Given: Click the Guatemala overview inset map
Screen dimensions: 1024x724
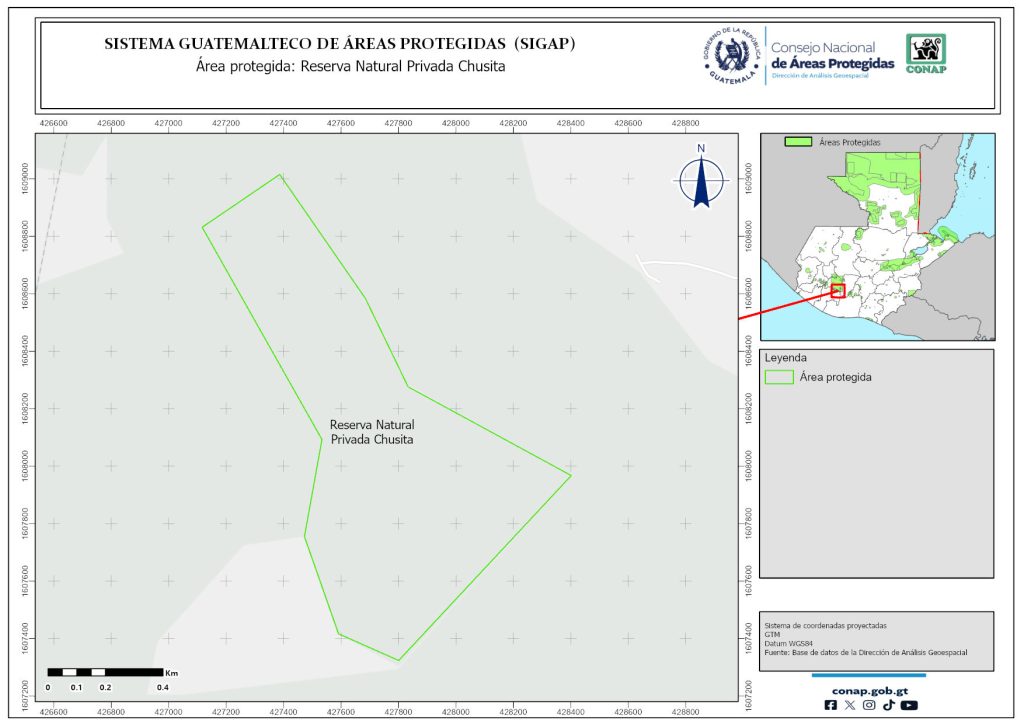Looking at the screenshot, I should coord(877,237).
